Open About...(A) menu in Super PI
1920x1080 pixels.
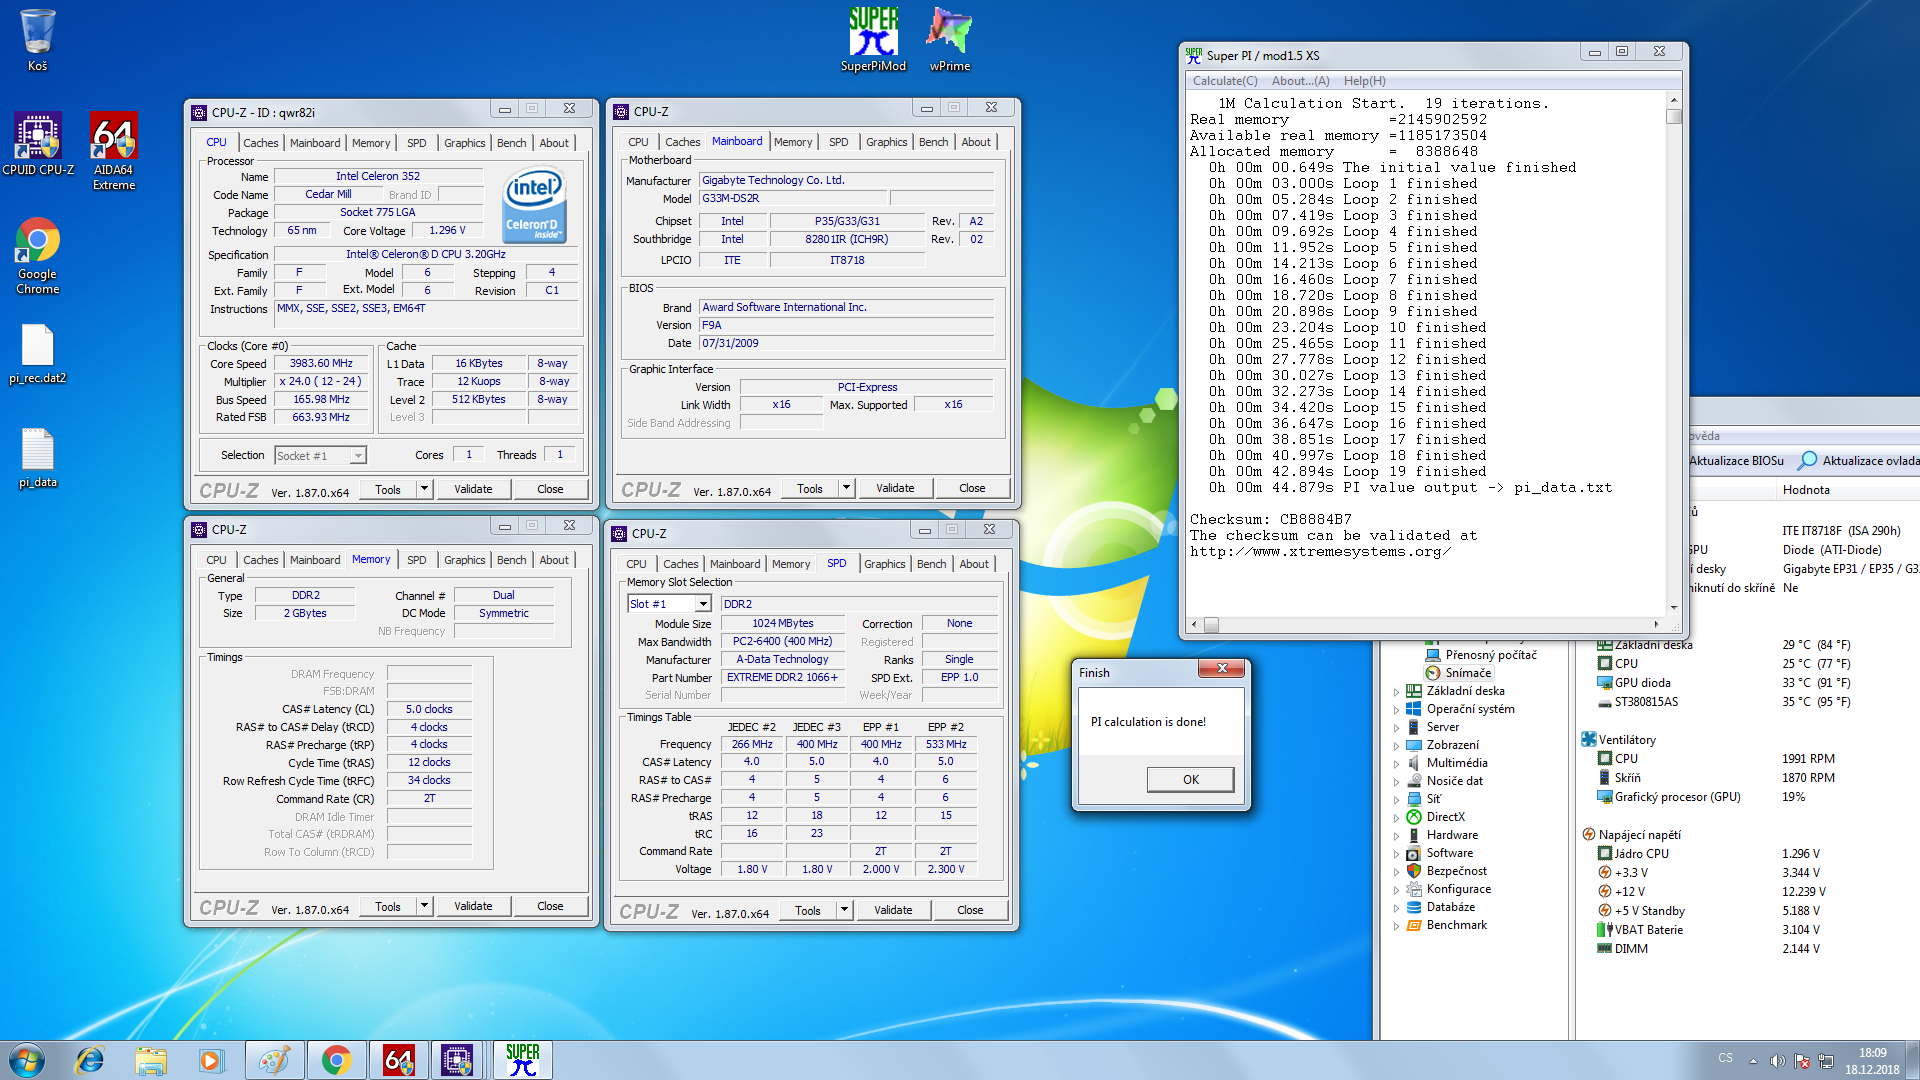[1300, 81]
